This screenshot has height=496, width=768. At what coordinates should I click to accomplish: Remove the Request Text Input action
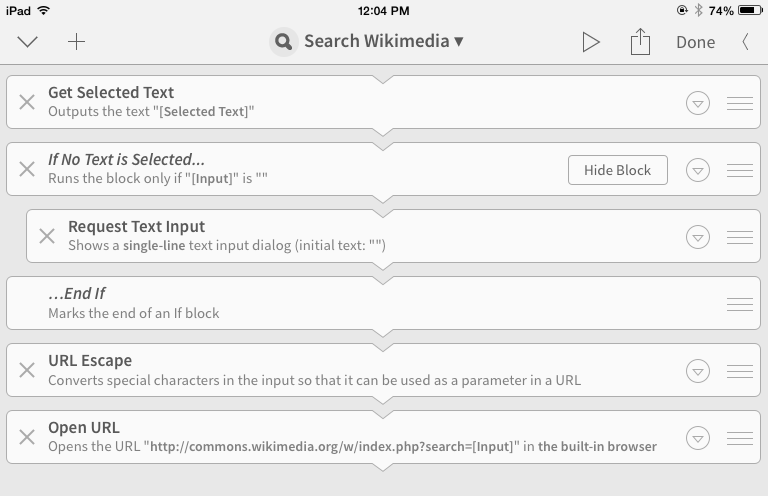pos(47,236)
